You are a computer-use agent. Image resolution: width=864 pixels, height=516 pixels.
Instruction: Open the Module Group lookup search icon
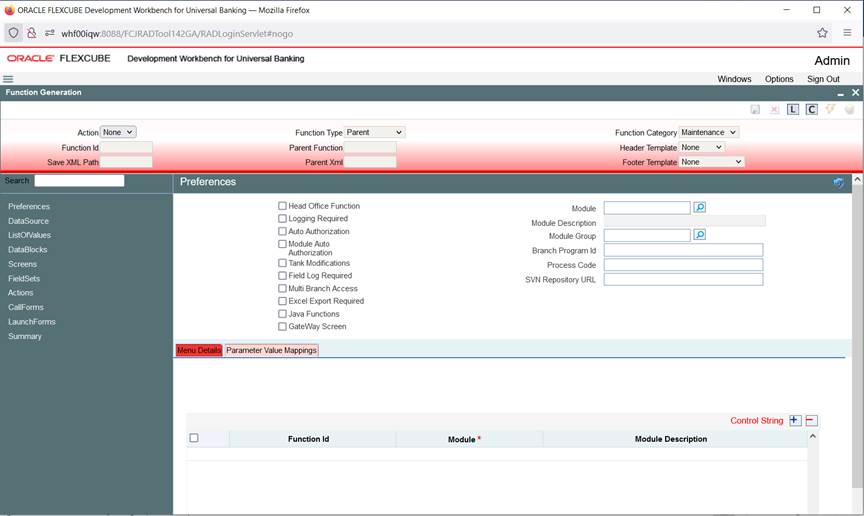(699, 235)
